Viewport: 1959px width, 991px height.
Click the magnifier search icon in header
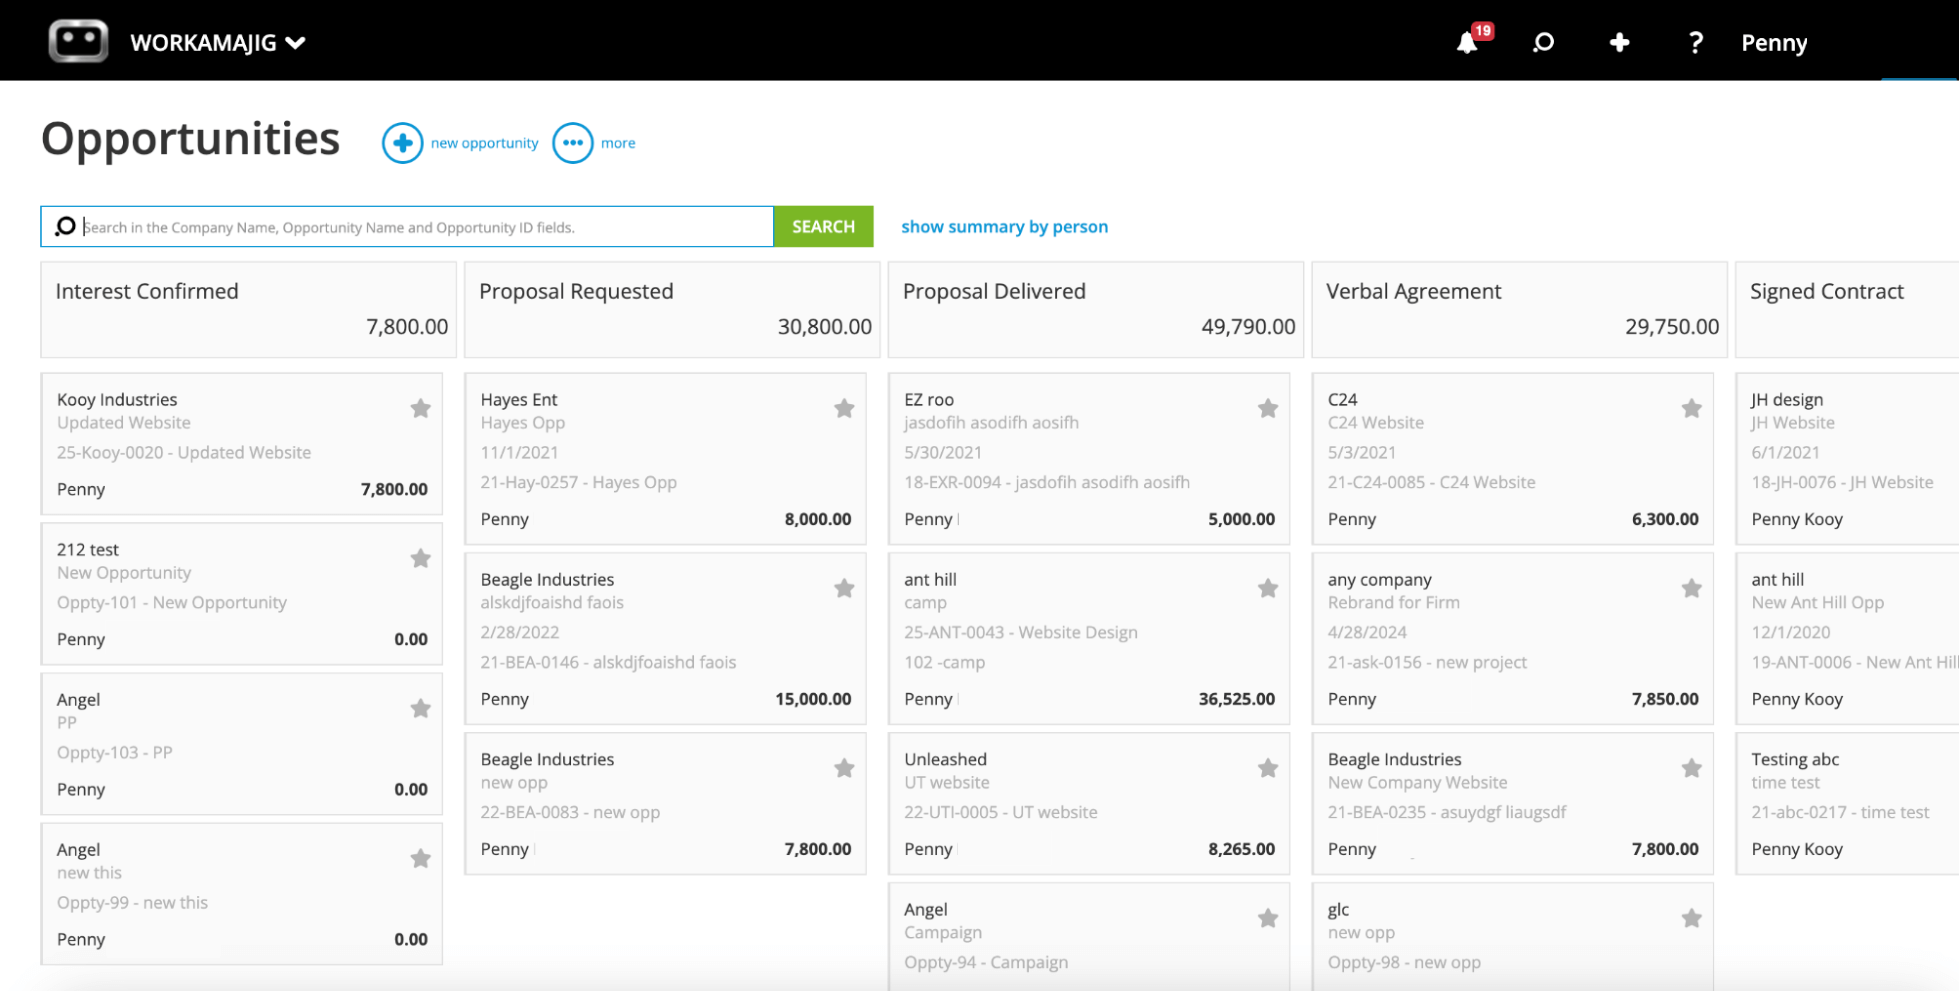point(1543,42)
